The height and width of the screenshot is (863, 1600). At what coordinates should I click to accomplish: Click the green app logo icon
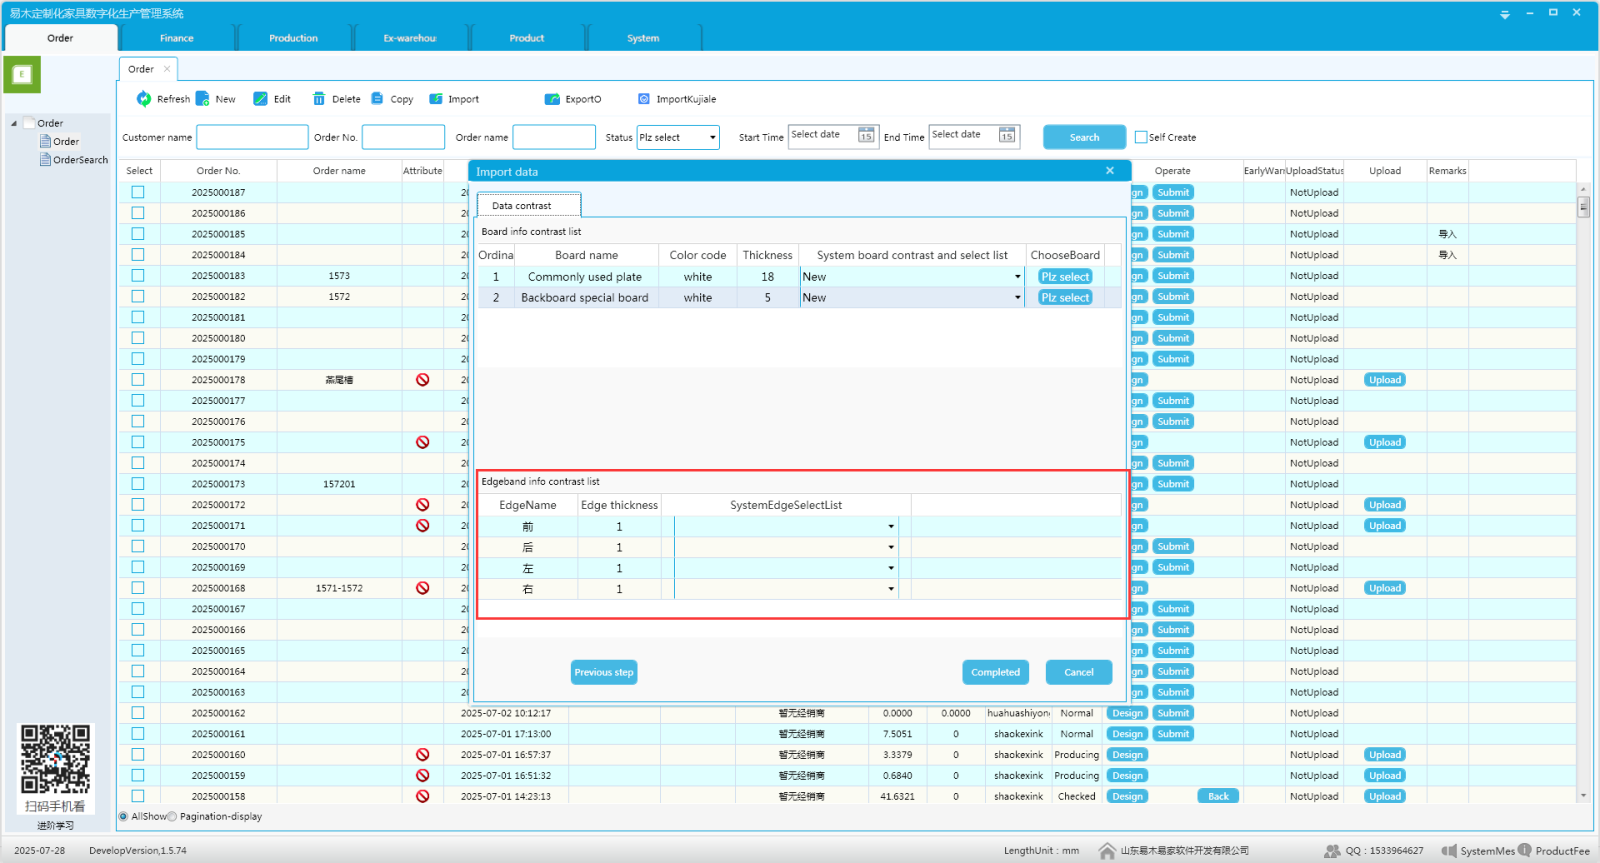(x=22, y=74)
